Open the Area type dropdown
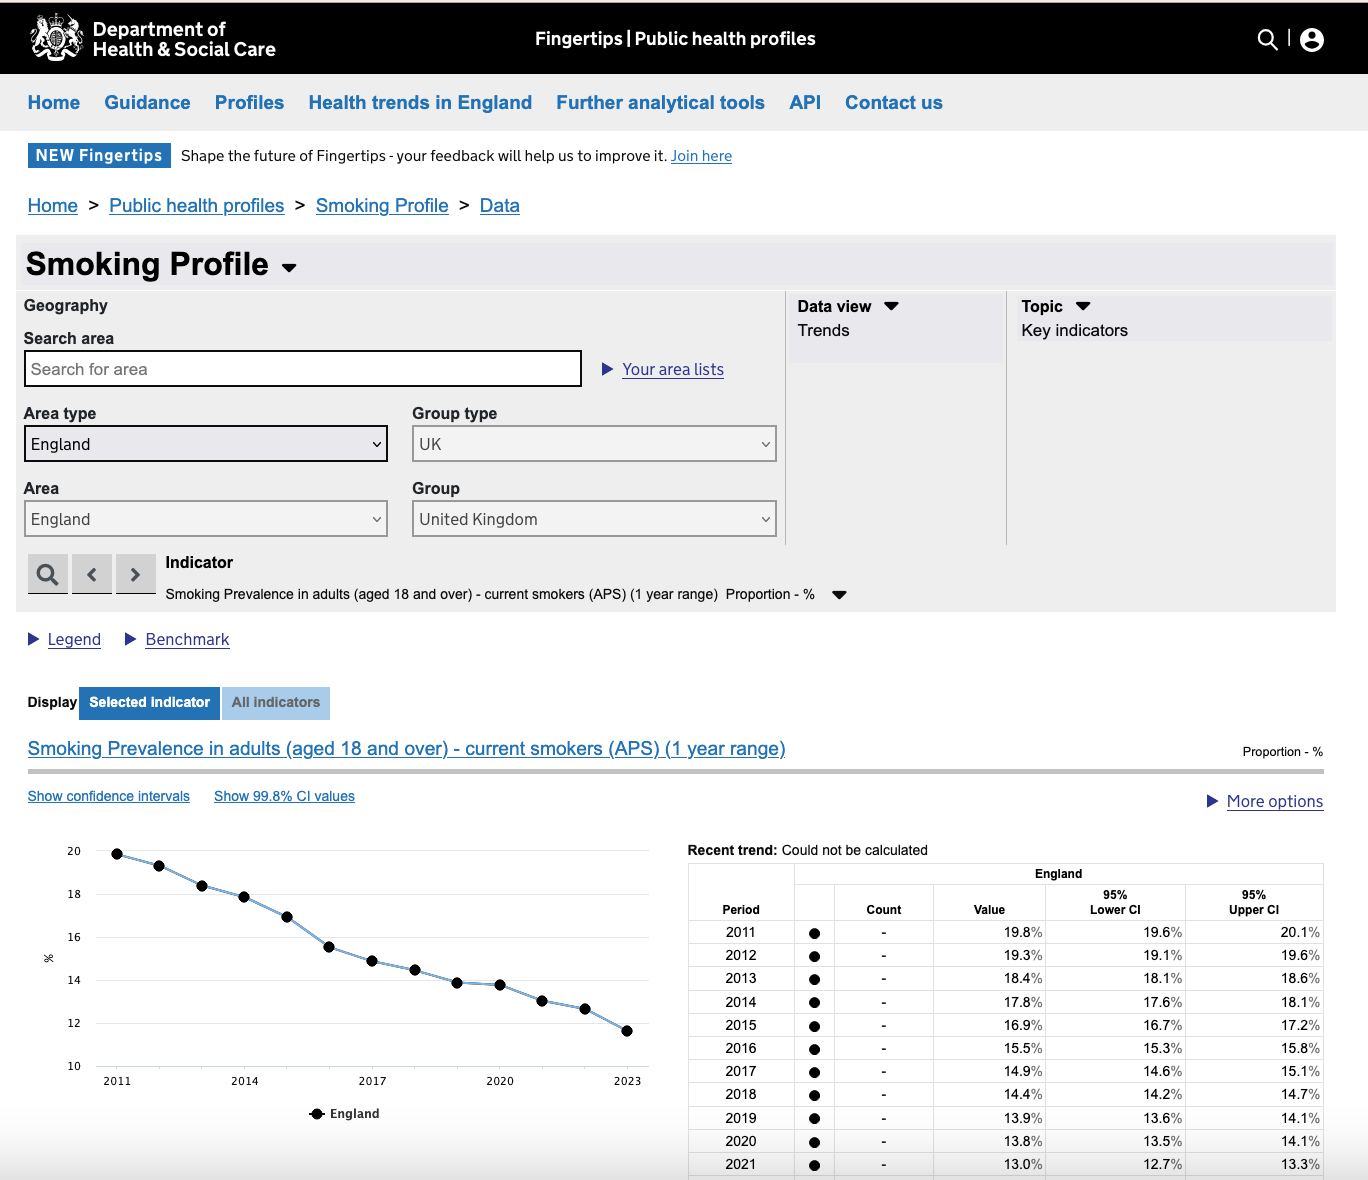This screenshot has width=1368, height=1180. [205, 443]
